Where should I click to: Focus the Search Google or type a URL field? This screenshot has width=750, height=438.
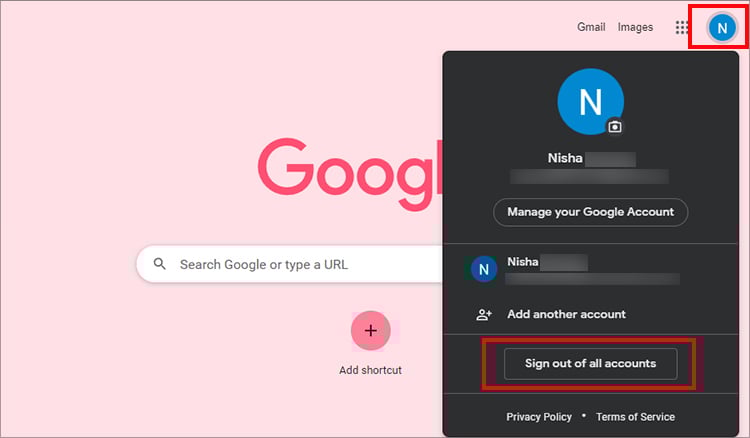tap(290, 264)
